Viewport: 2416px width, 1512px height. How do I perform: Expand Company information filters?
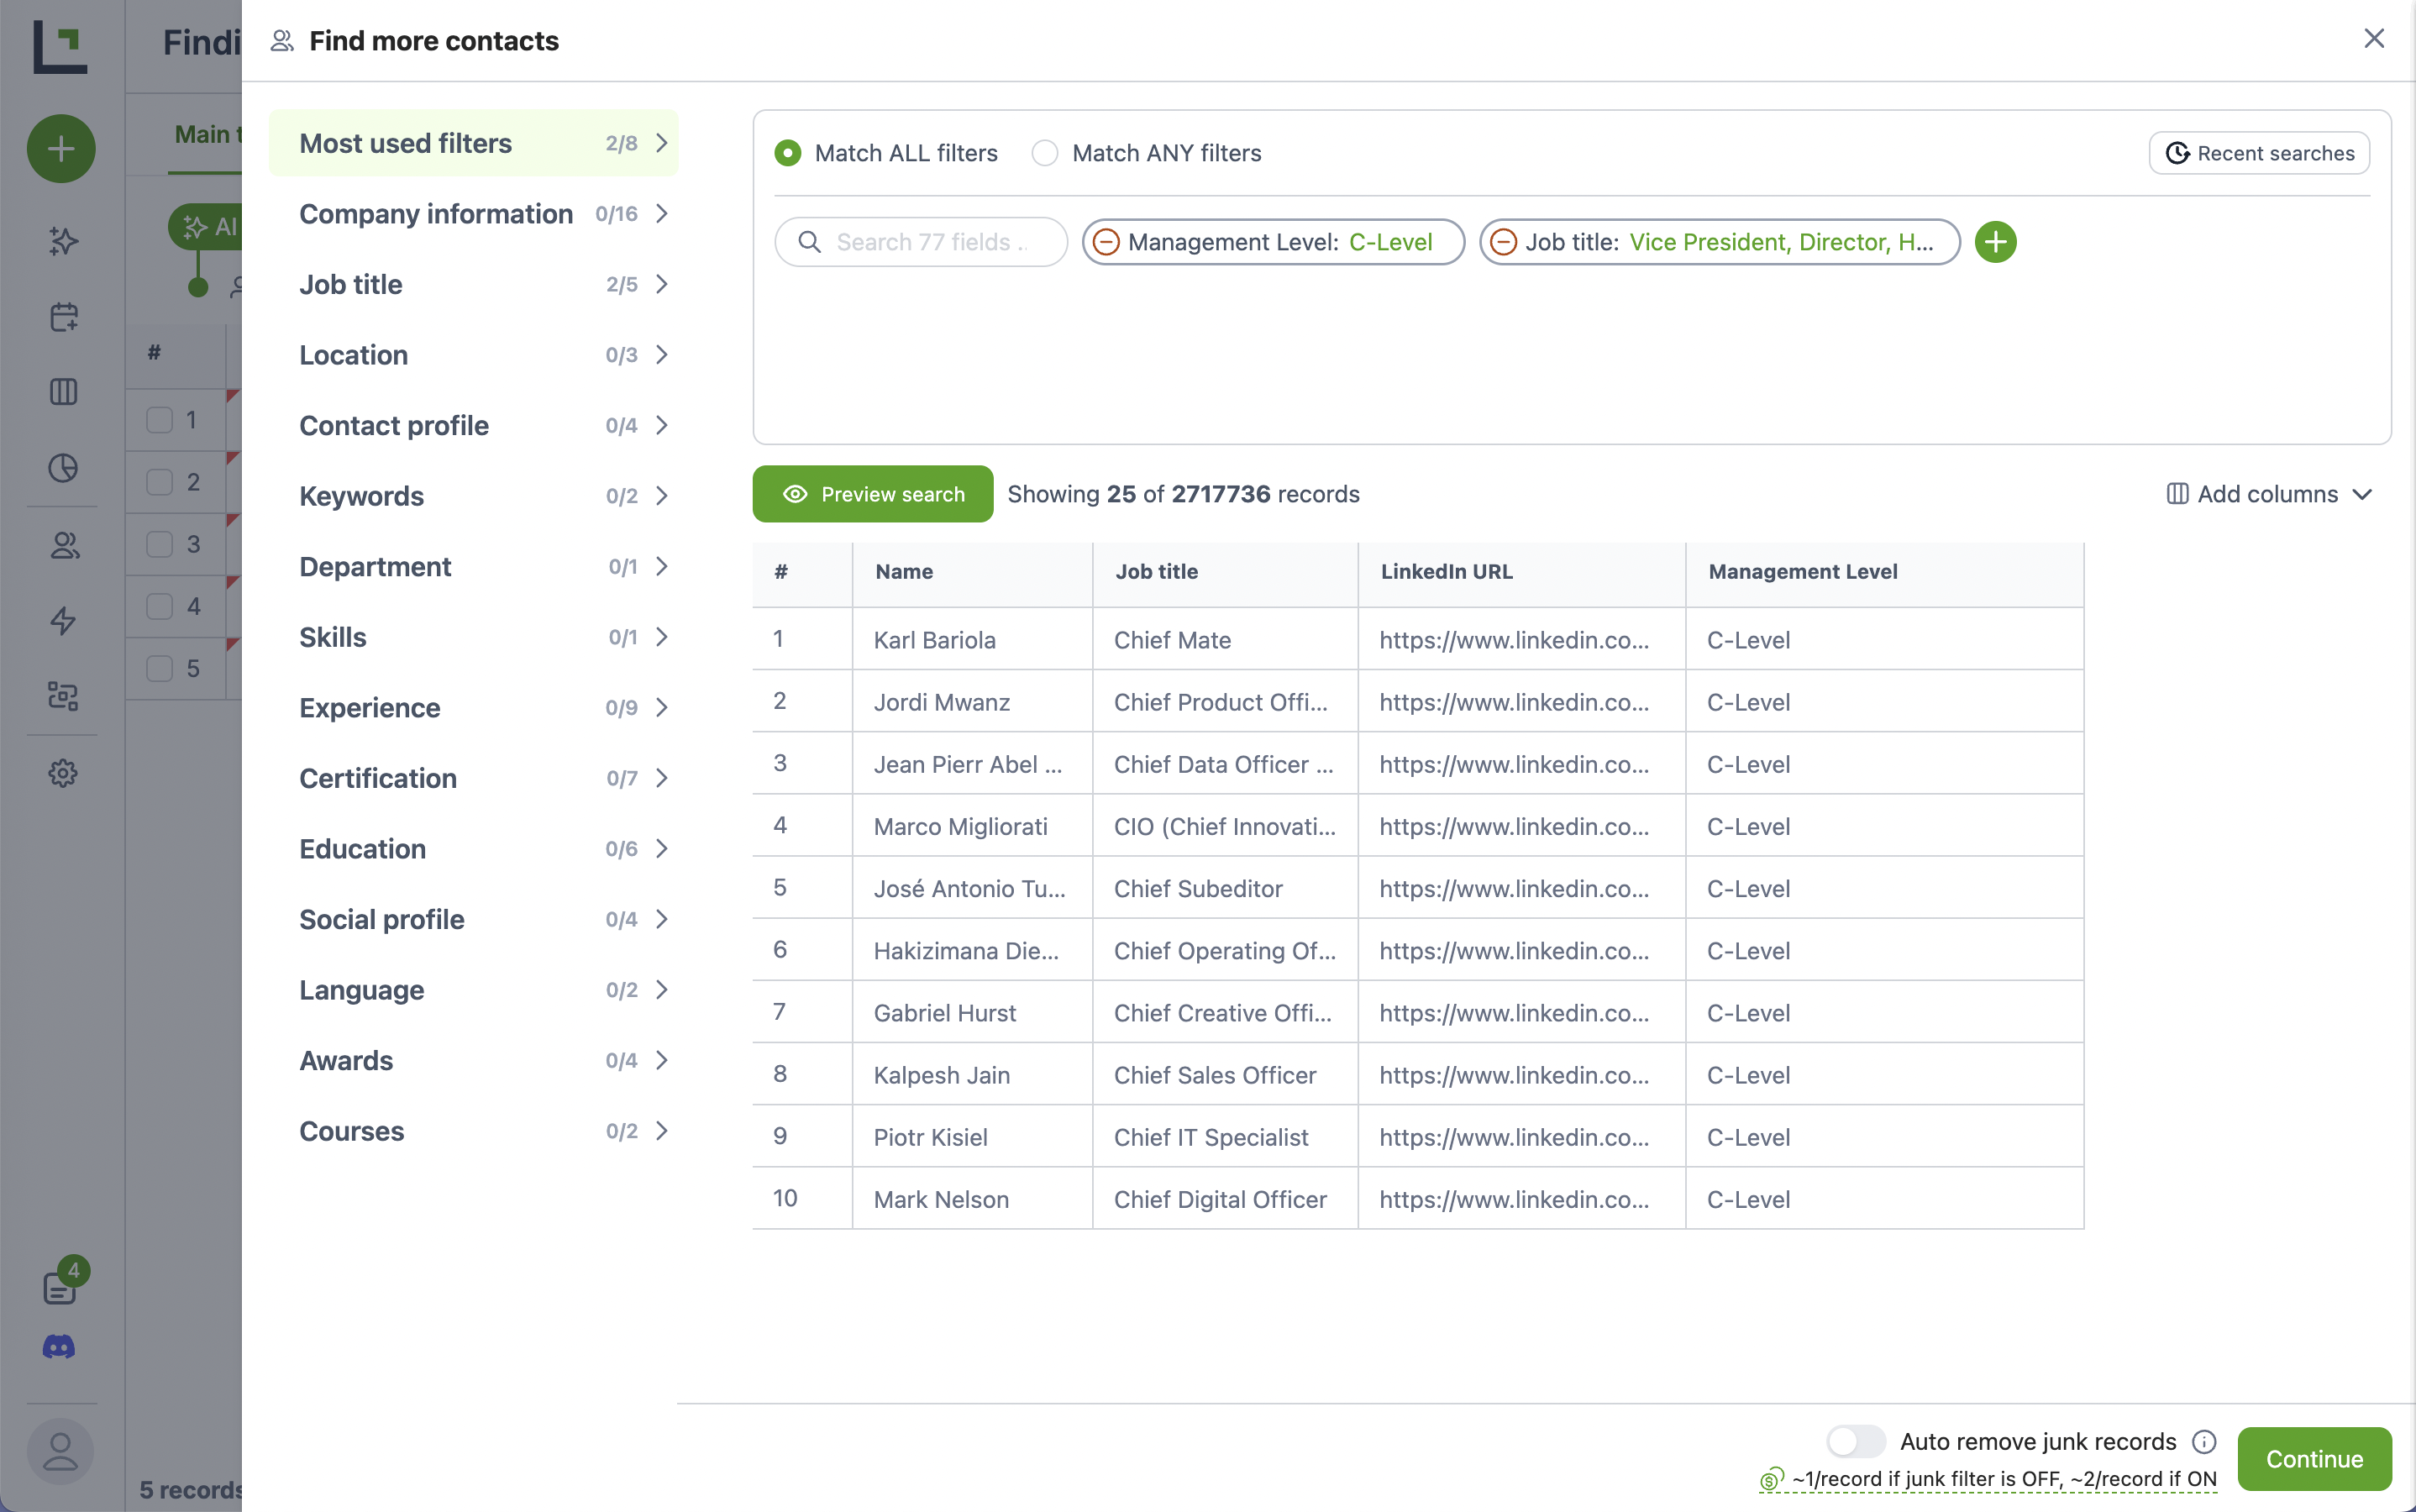tap(474, 214)
